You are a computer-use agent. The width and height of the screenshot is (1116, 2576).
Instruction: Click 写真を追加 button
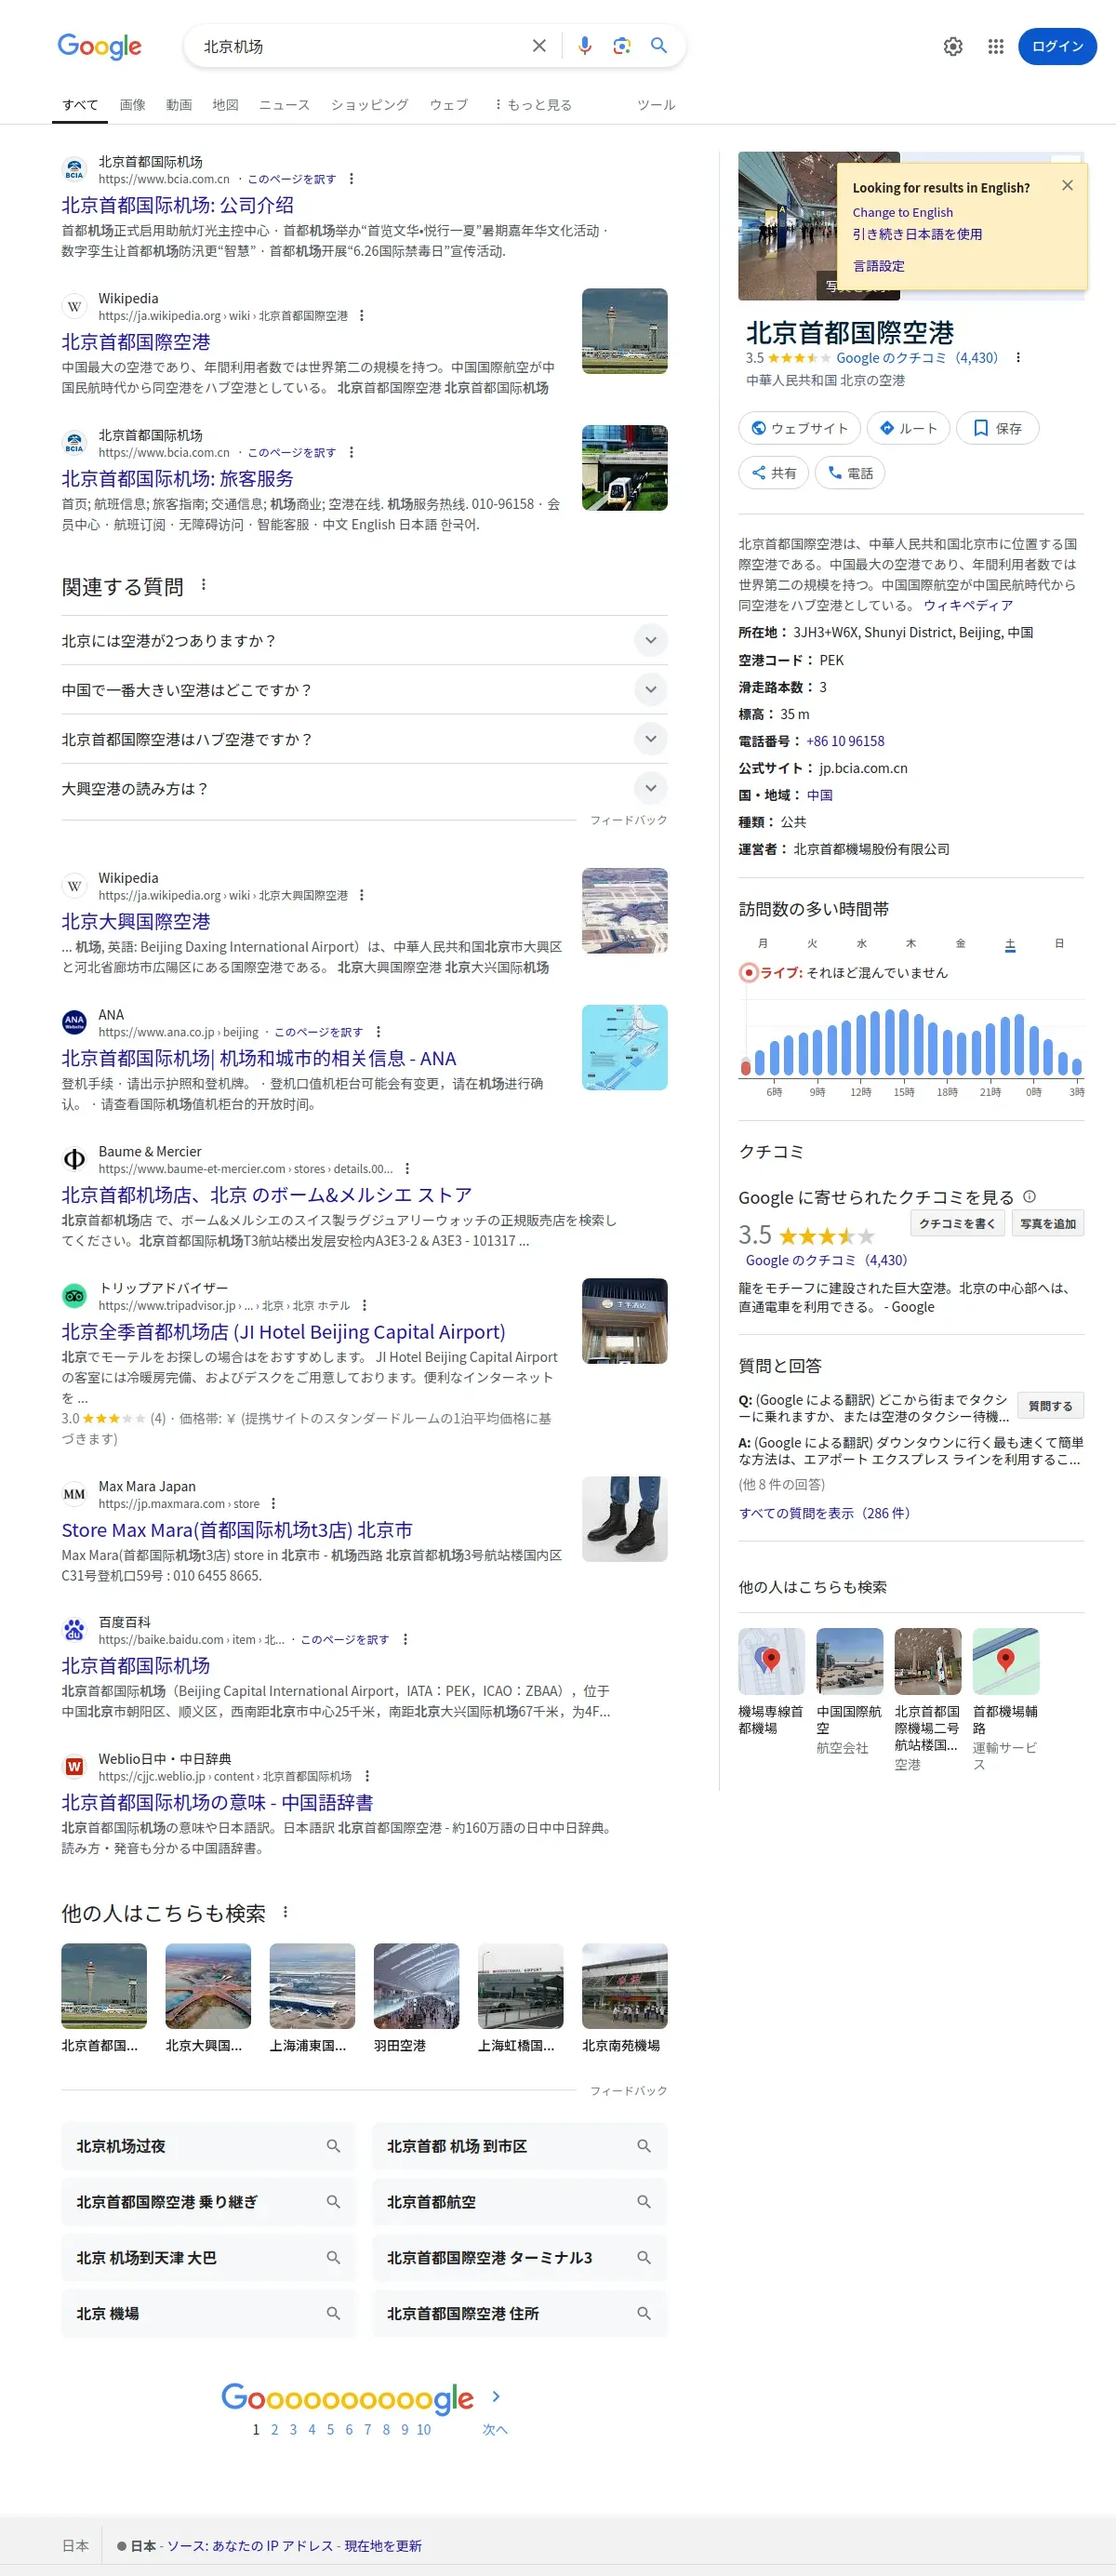pyautogui.click(x=1047, y=1224)
